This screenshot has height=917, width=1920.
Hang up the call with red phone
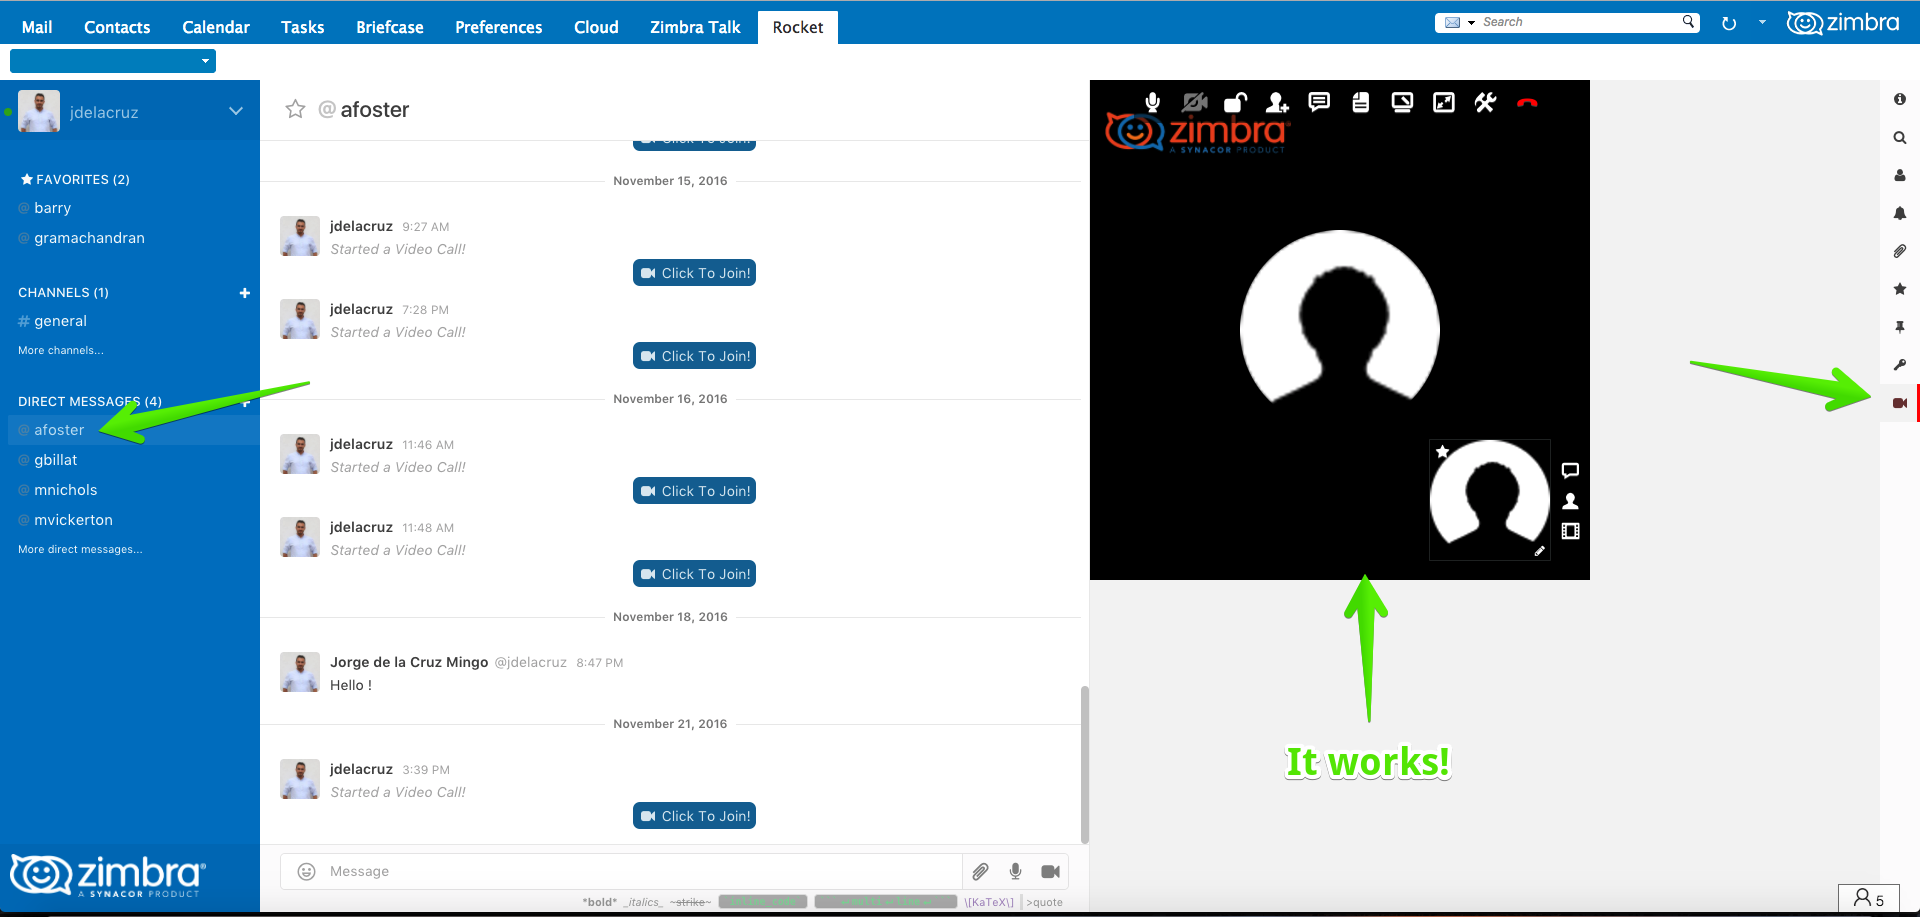point(1527,102)
